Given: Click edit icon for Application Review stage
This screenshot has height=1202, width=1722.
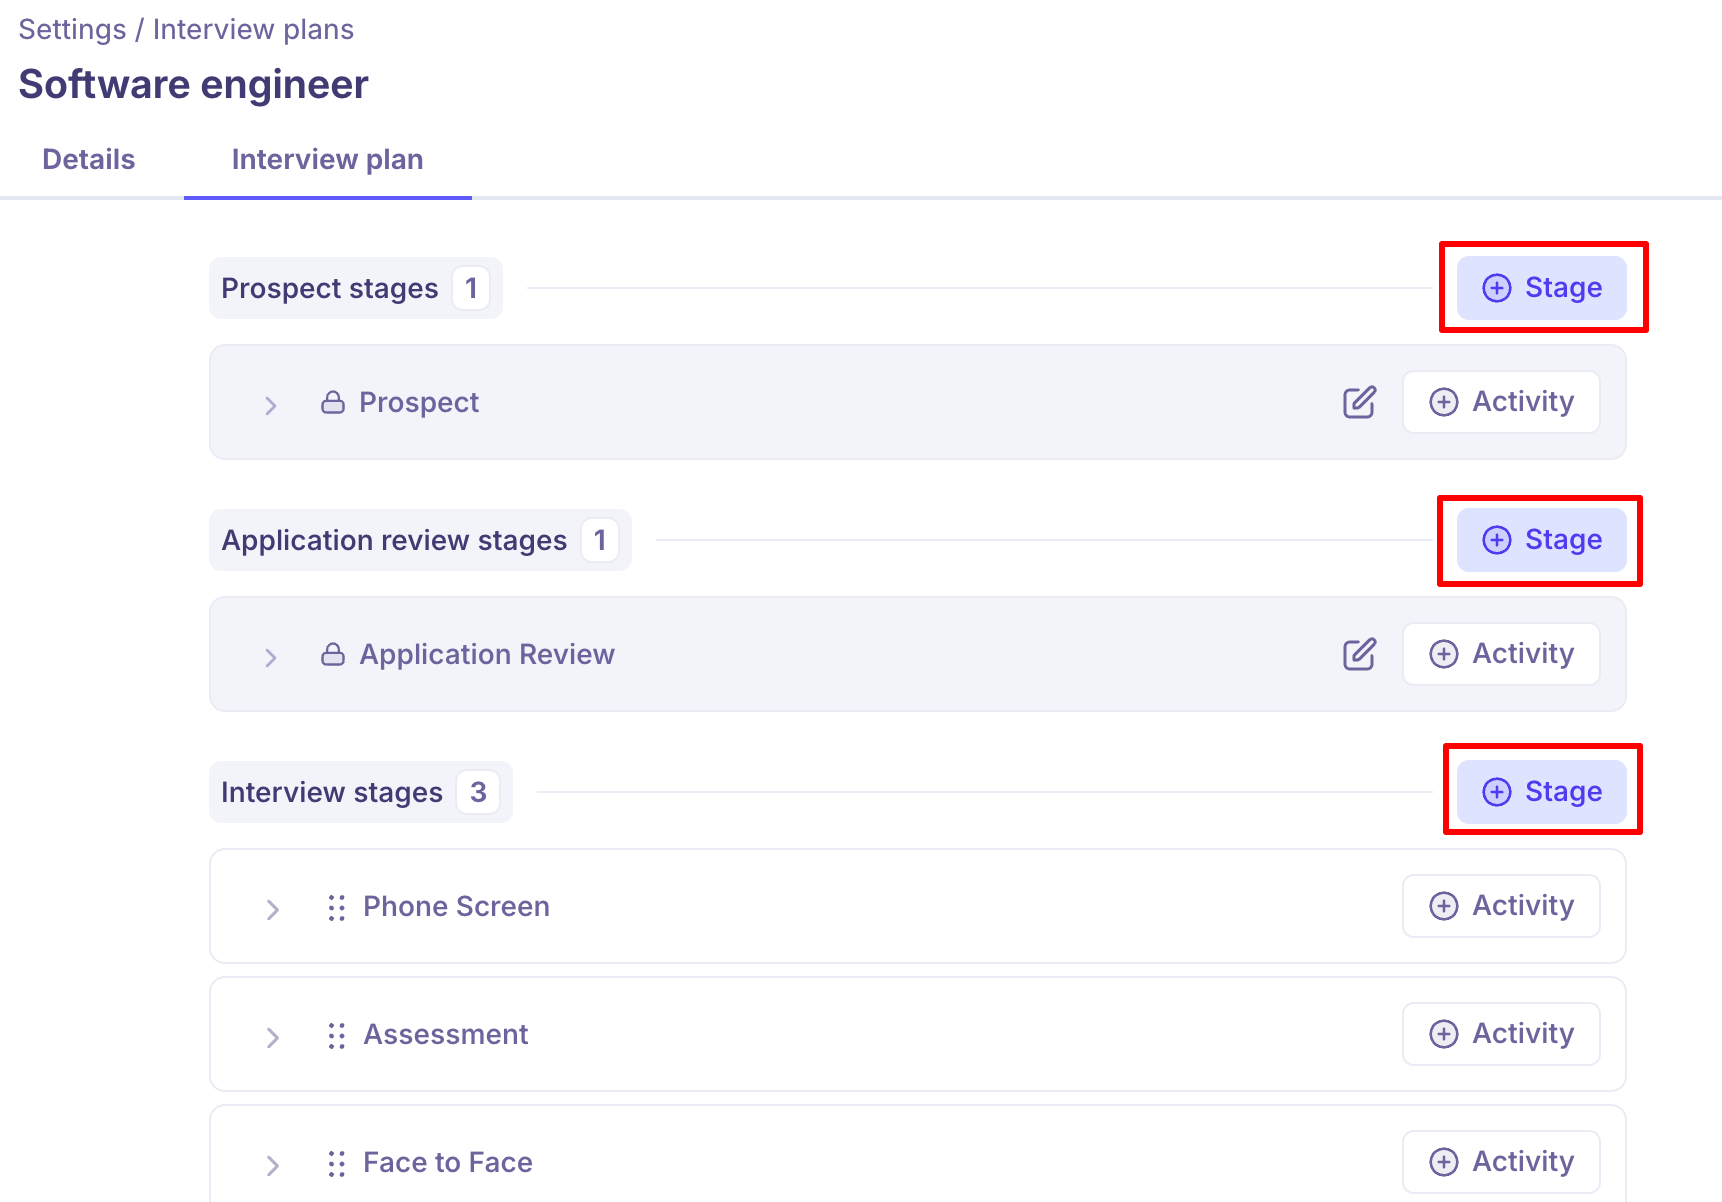Looking at the screenshot, I should tap(1359, 654).
